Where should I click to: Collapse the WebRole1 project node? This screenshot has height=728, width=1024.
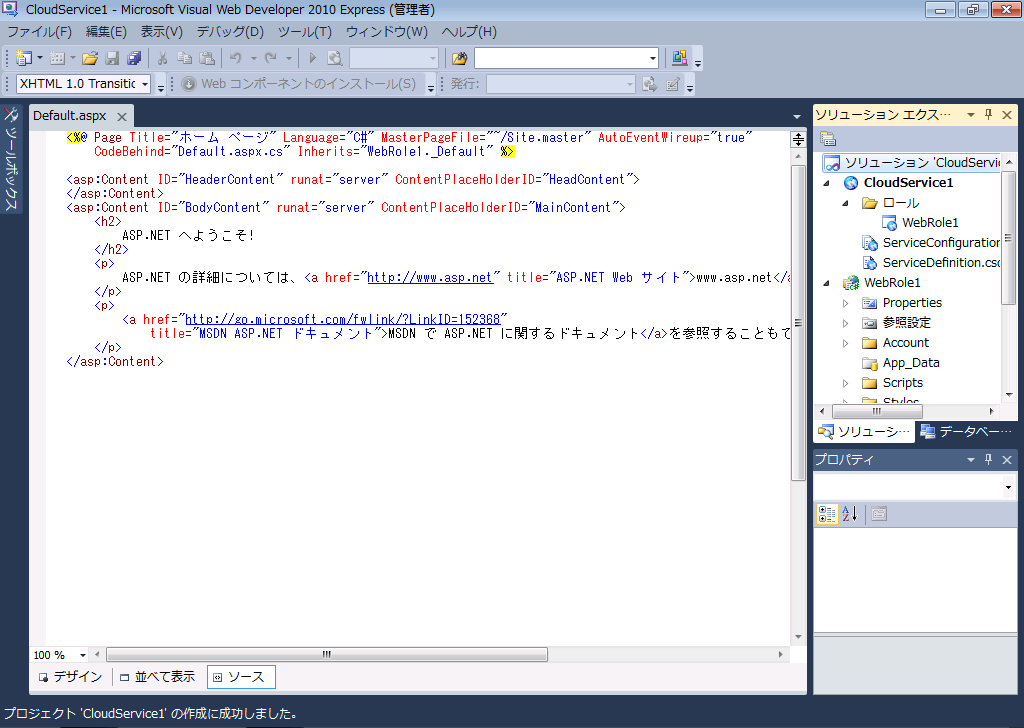pyautogui.click(x=827, y=283)
